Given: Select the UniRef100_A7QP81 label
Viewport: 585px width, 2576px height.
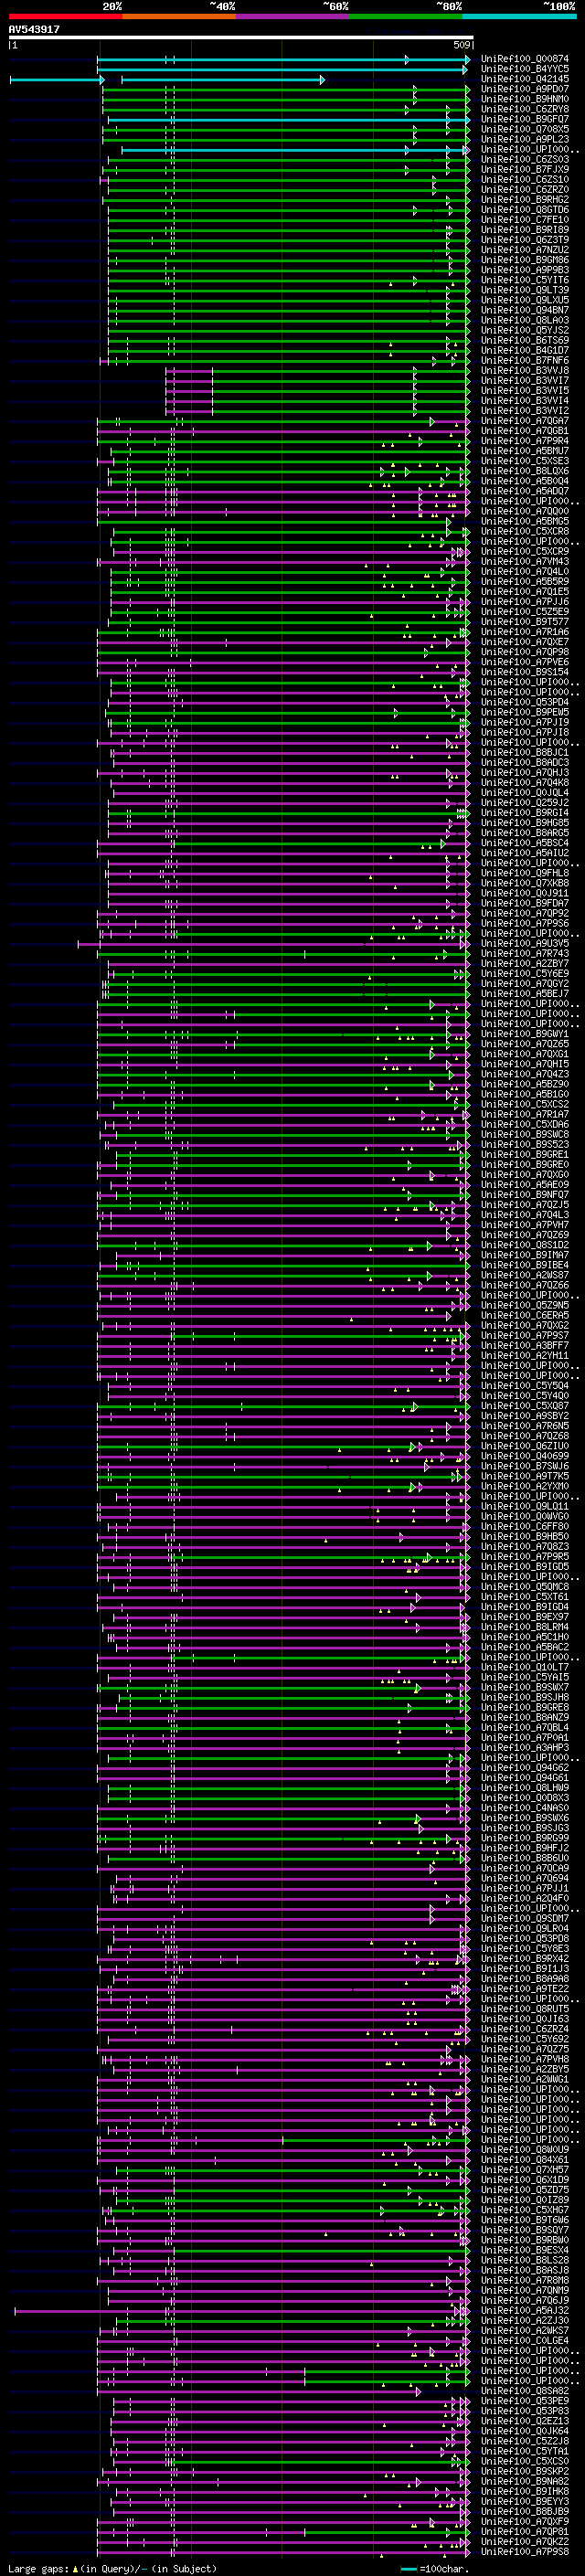Looking at the screenshot, I should (525, 2531).
